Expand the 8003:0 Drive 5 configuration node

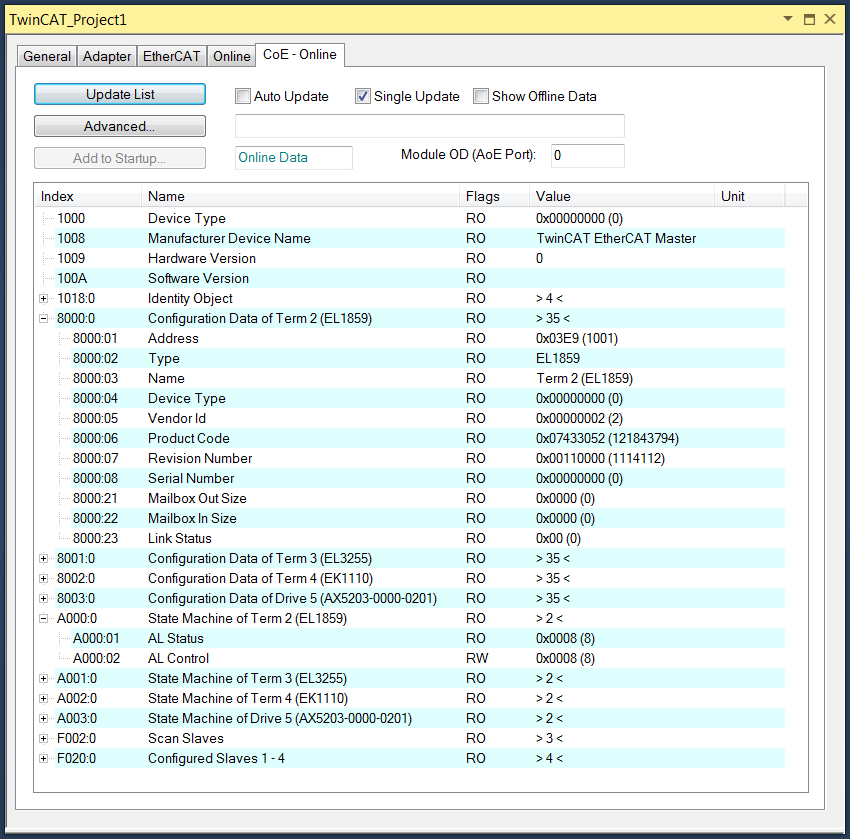pyautogui.click(x=43, y=598)
